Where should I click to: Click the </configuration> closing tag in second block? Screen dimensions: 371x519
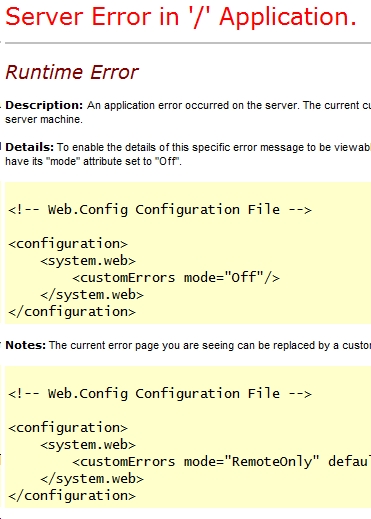[x=72, y=496]
